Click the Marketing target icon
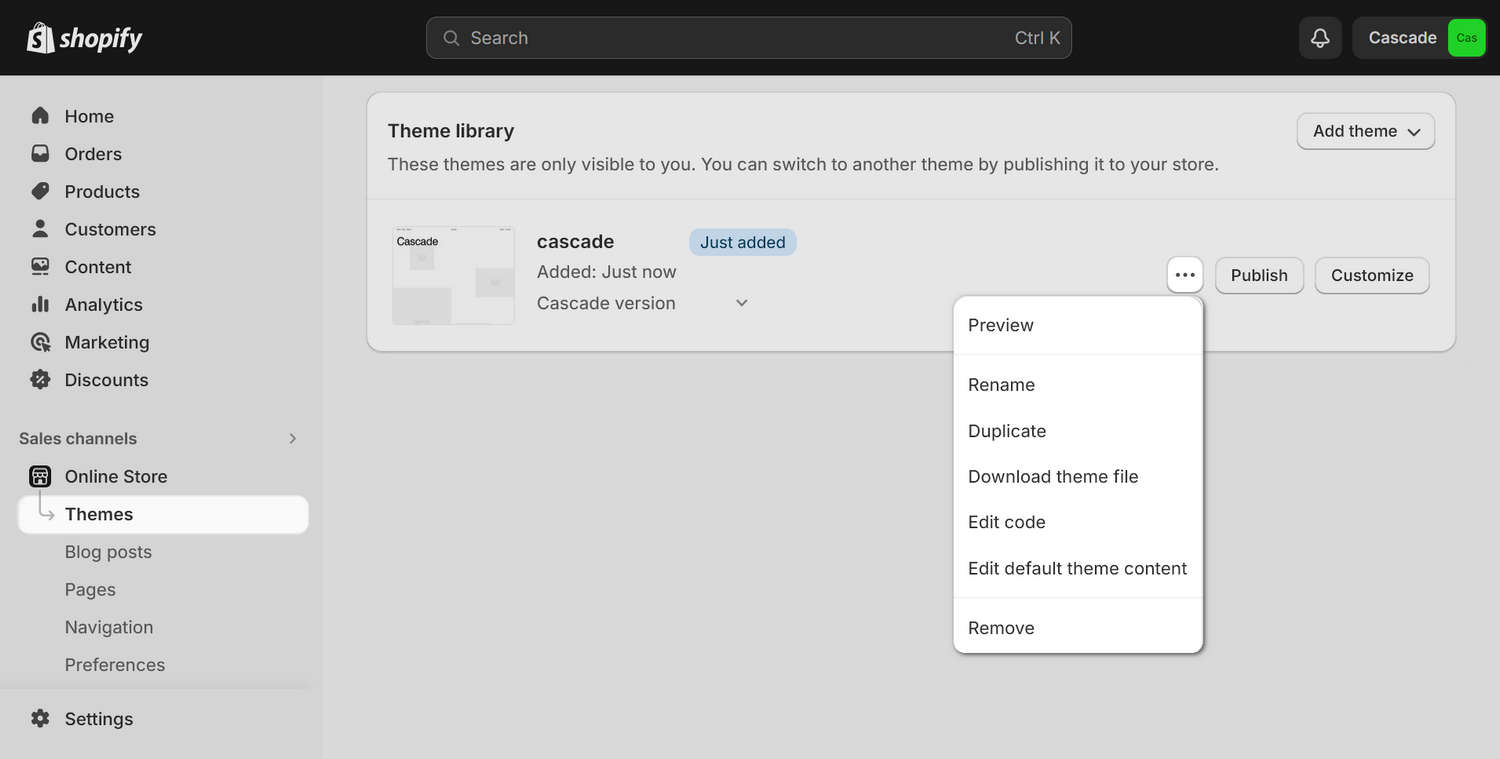The image size is (1500, 759). (40, 342)
